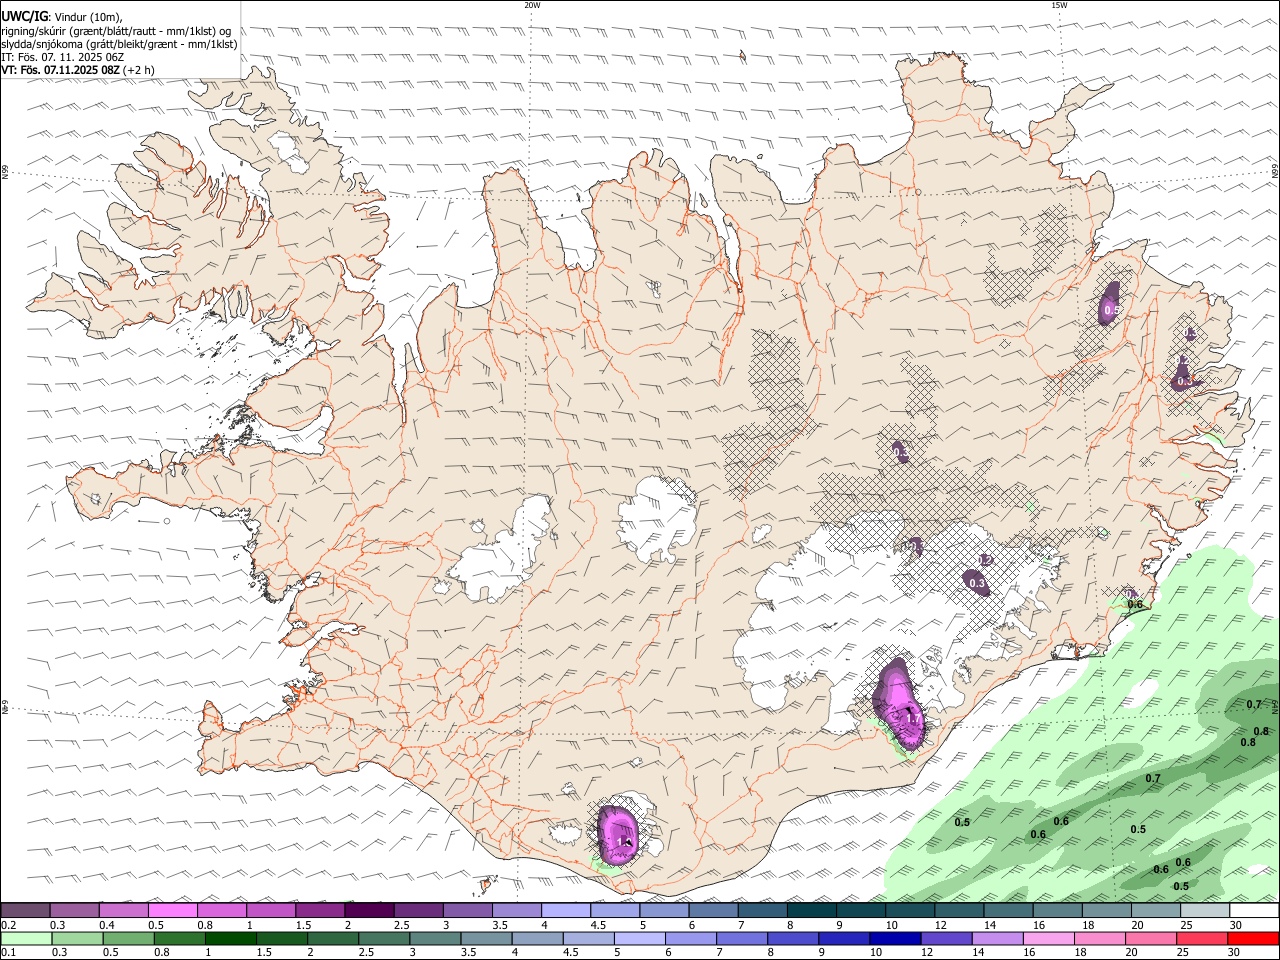Select the dark purple 2 swatch, top legend row

click(368, 910)
